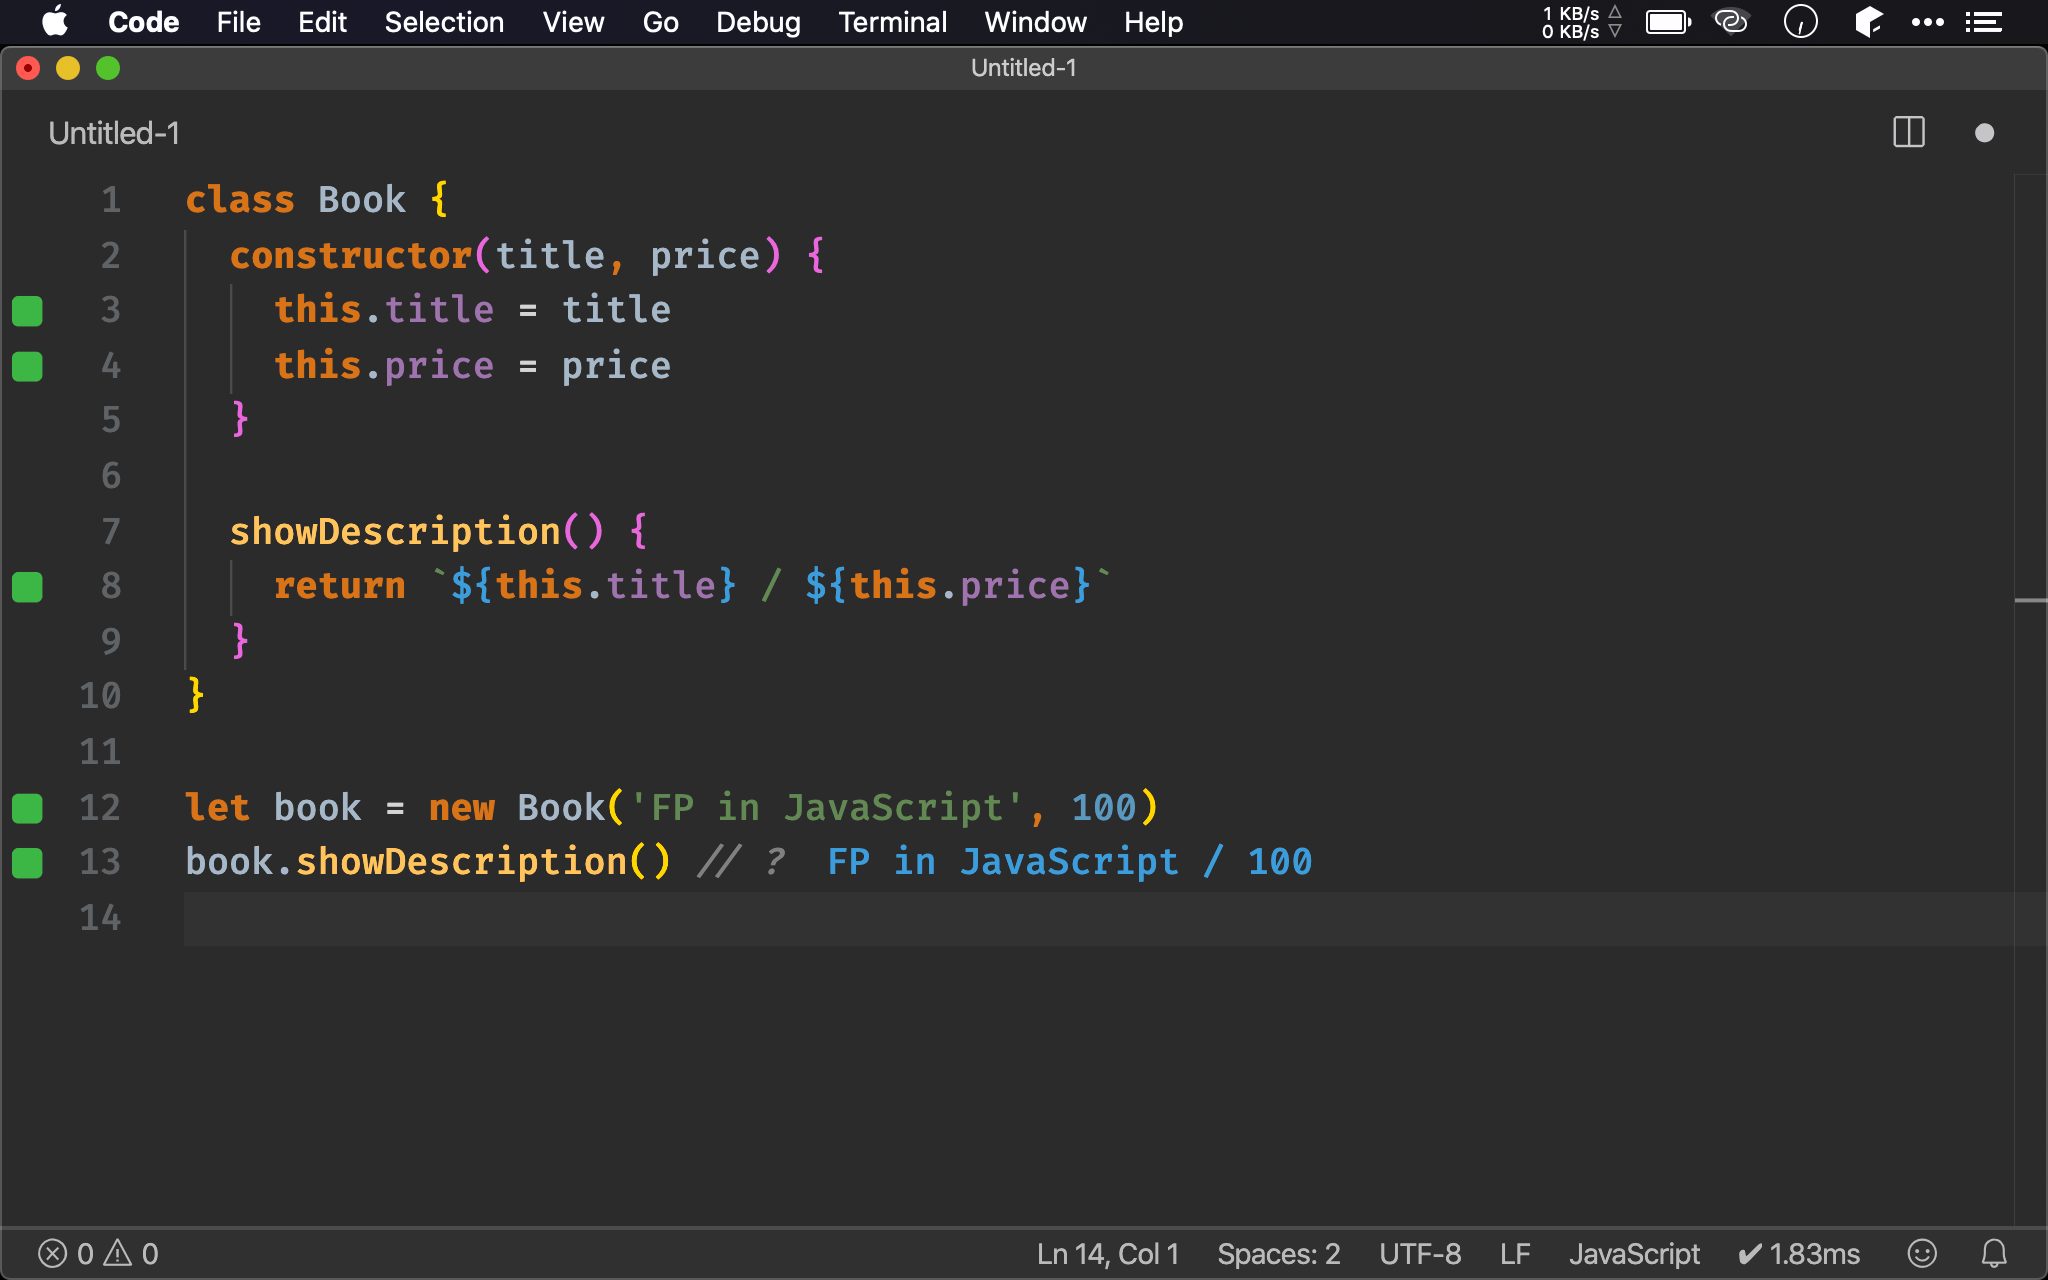Screen dimensions: 2048x1280
Task: Click the feedback smiley icon
Action: click(1921, 1253)
